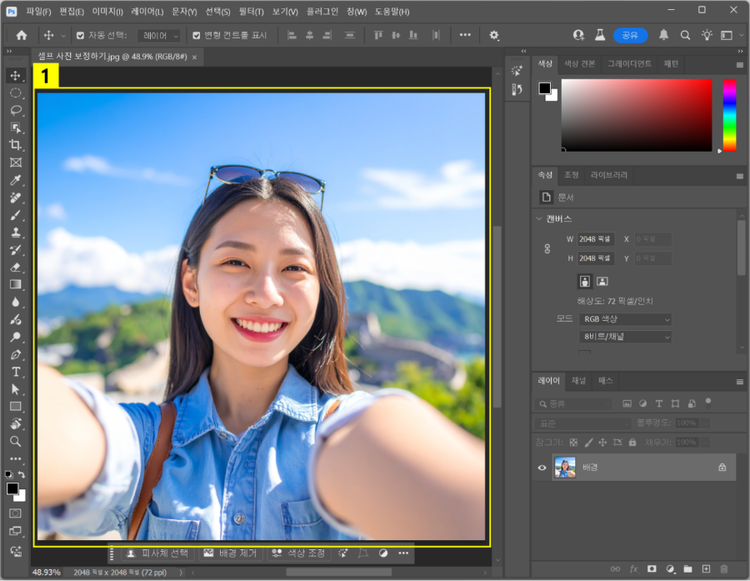This screenshot has width=750, height=581.
Task: Select the Lasso tool
Action: tap(15, 110)
